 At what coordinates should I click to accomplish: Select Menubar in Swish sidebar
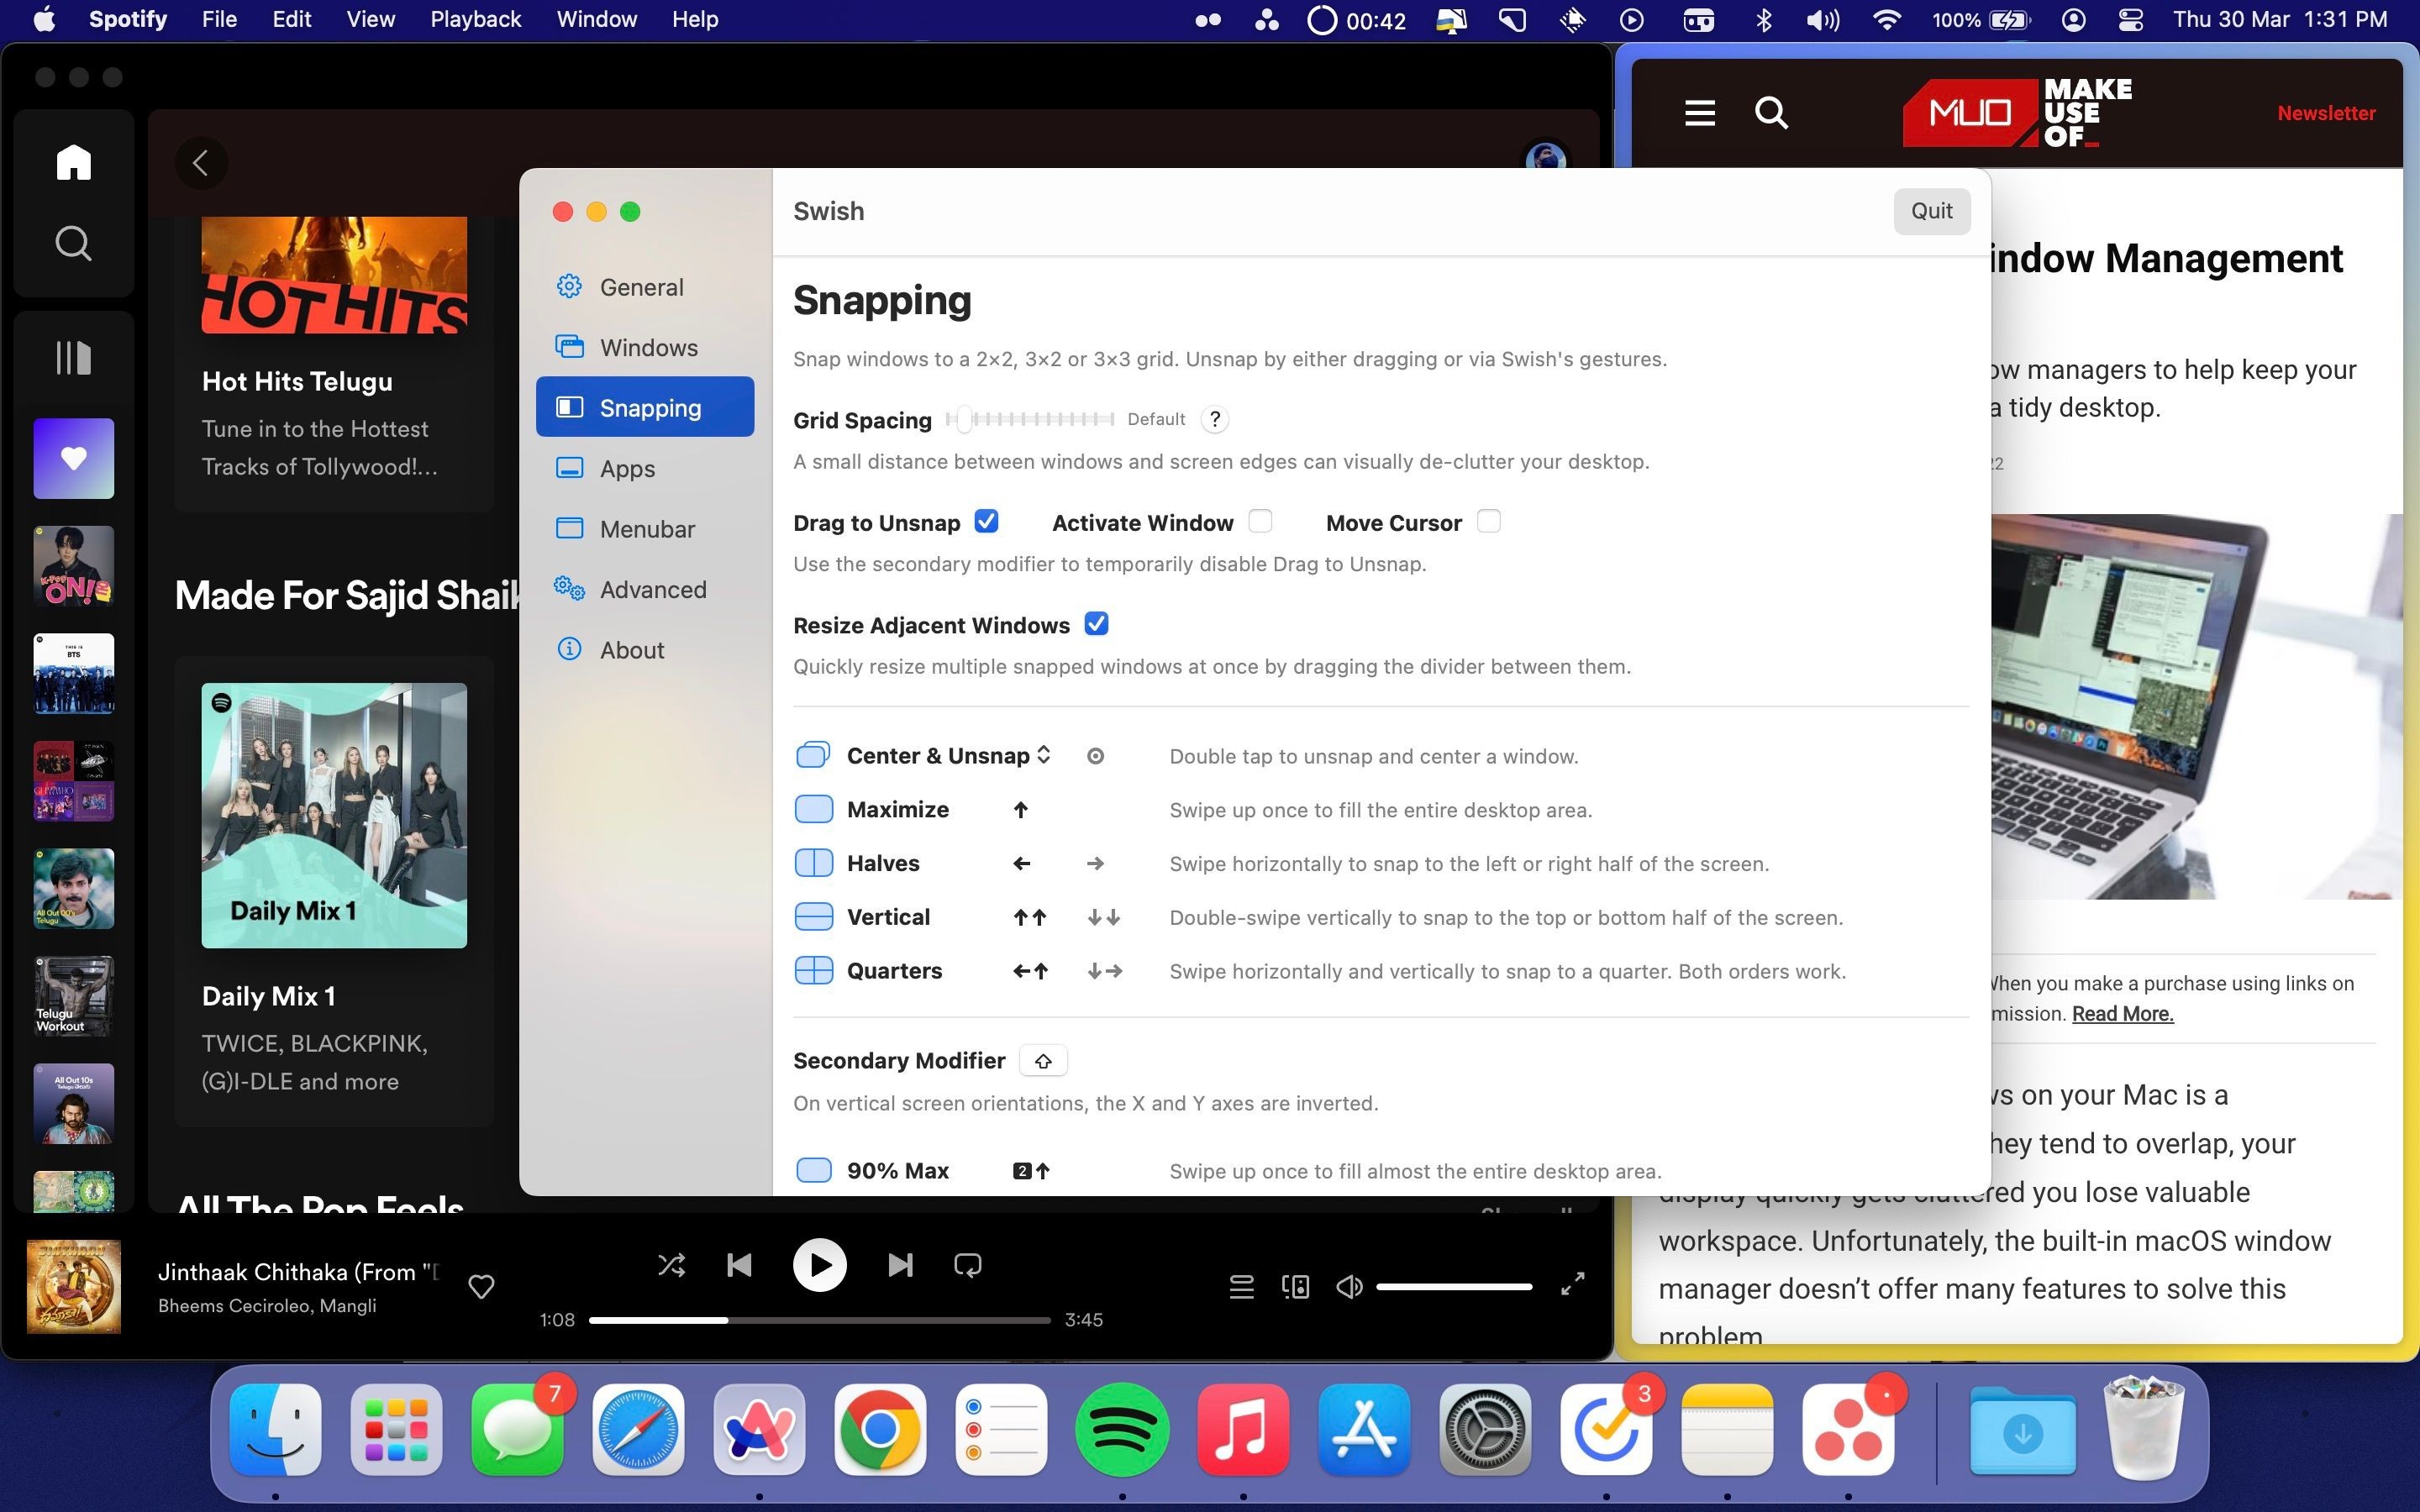[645, 528]
